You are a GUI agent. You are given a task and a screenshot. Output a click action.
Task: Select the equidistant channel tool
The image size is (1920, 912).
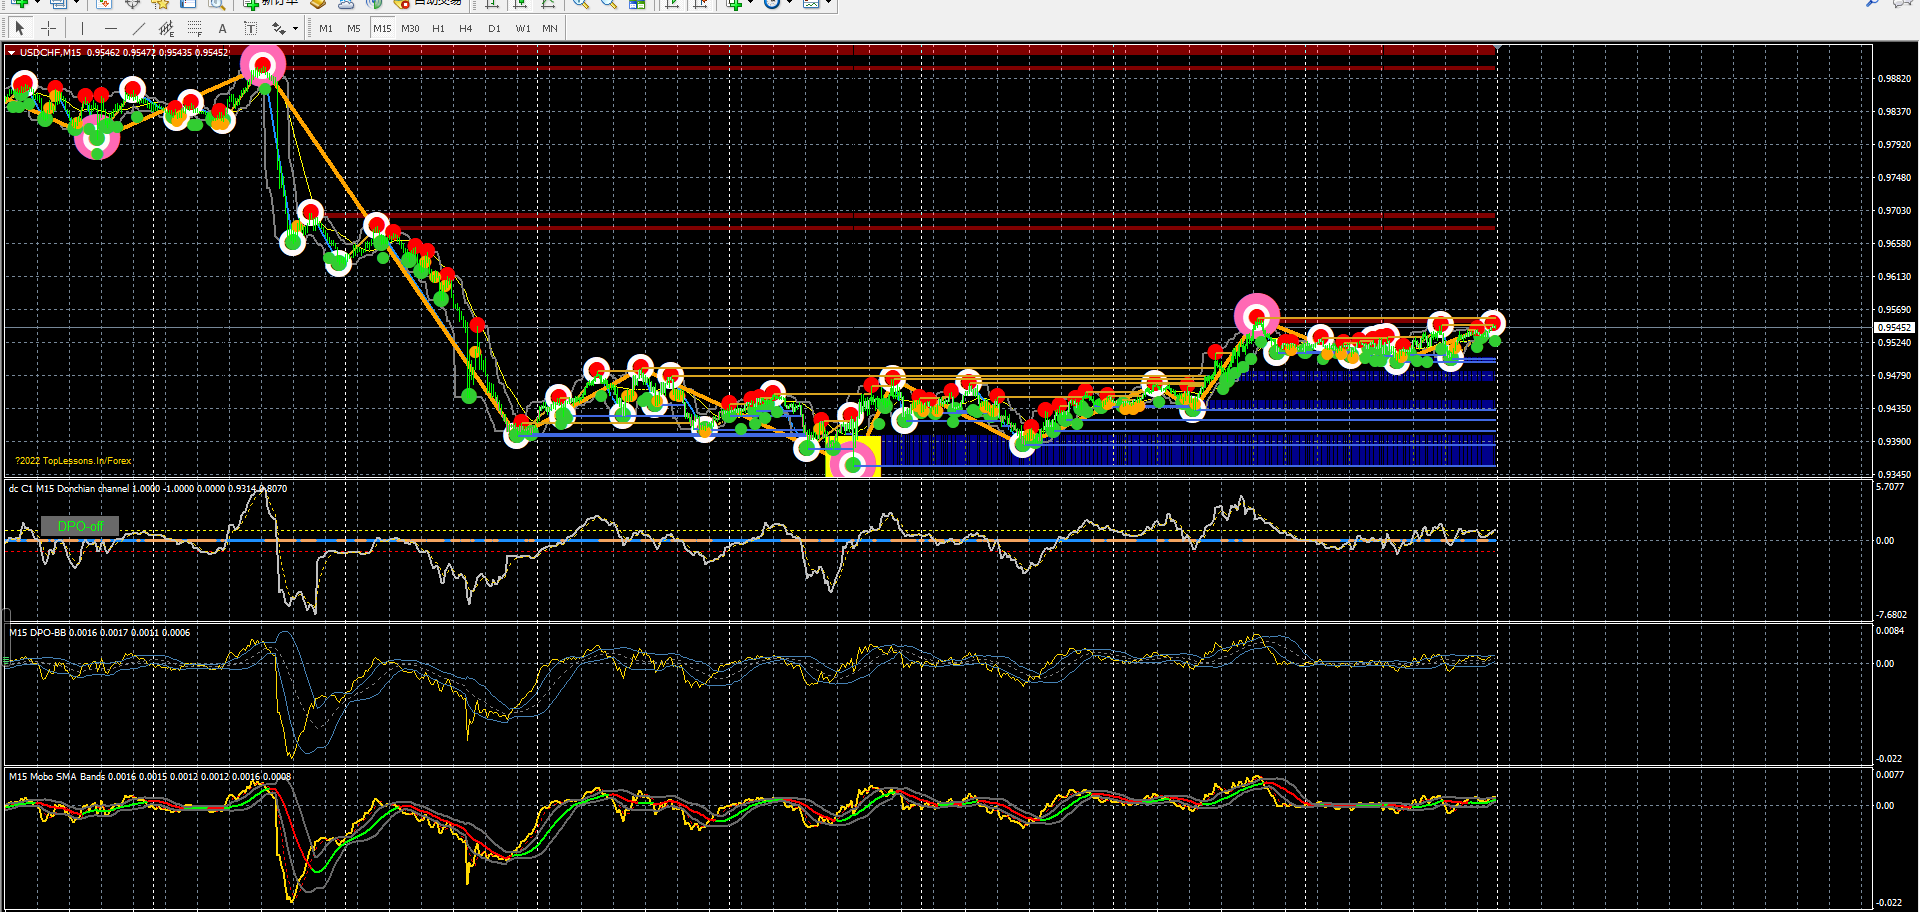pyautogui.click(x=167, y=28)
